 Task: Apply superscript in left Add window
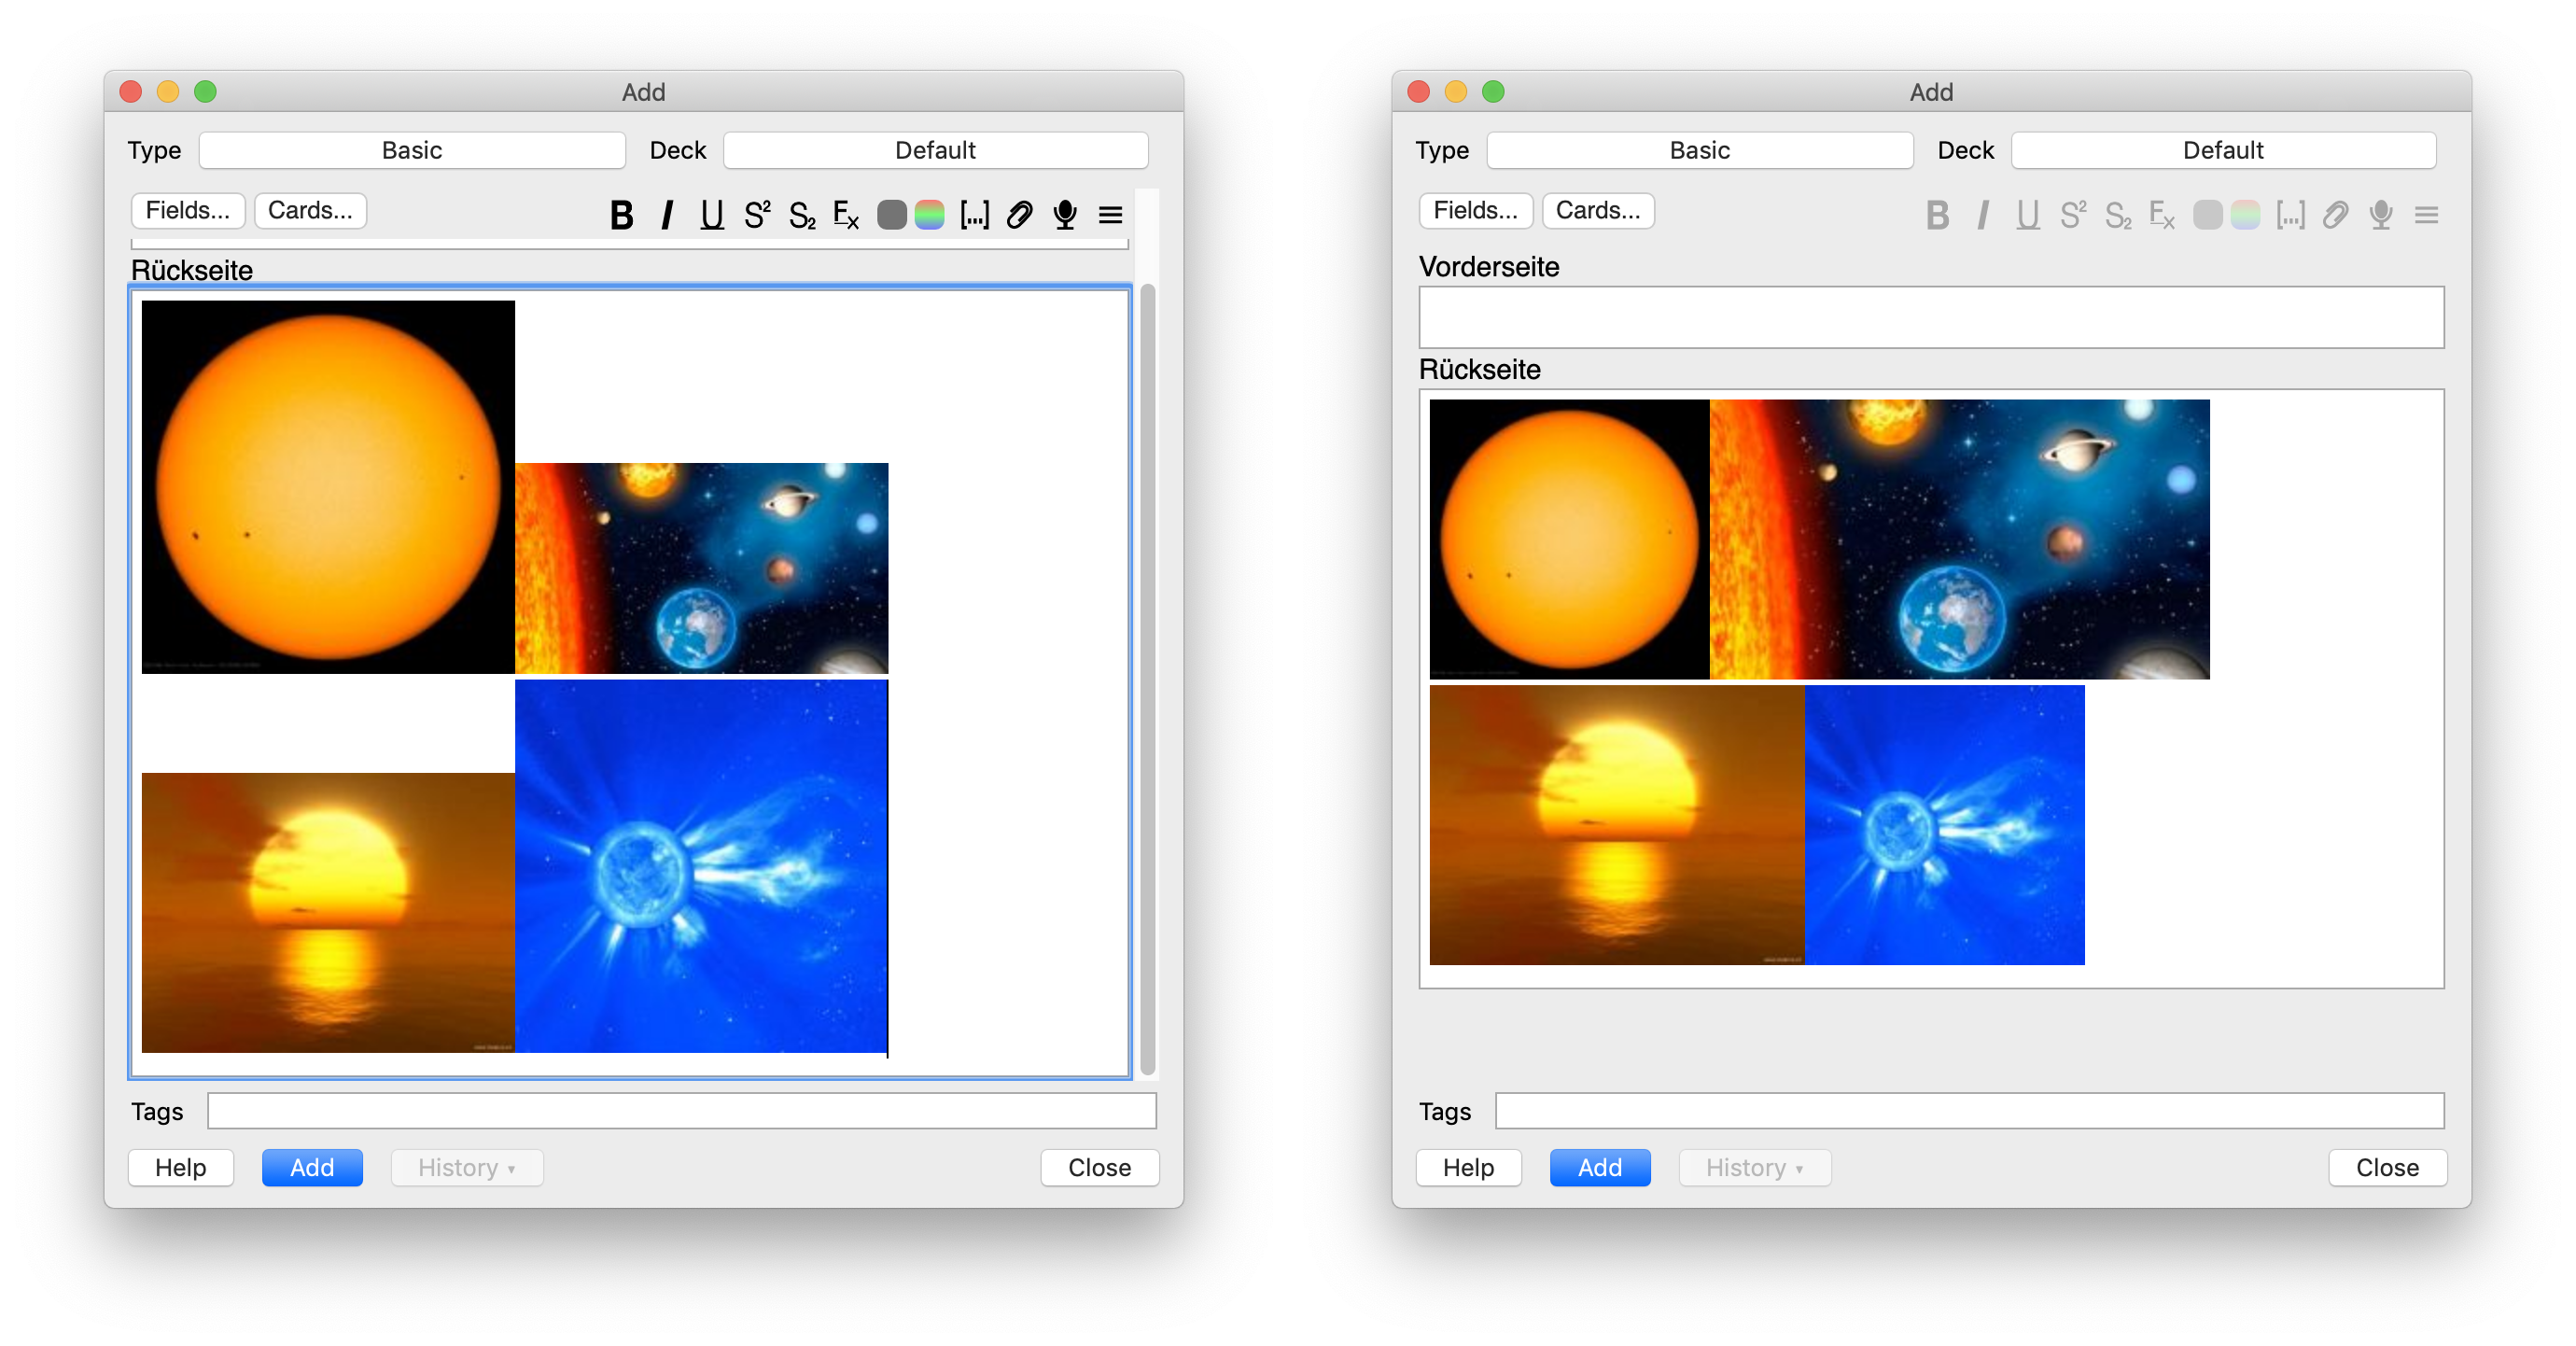(757, 215)
